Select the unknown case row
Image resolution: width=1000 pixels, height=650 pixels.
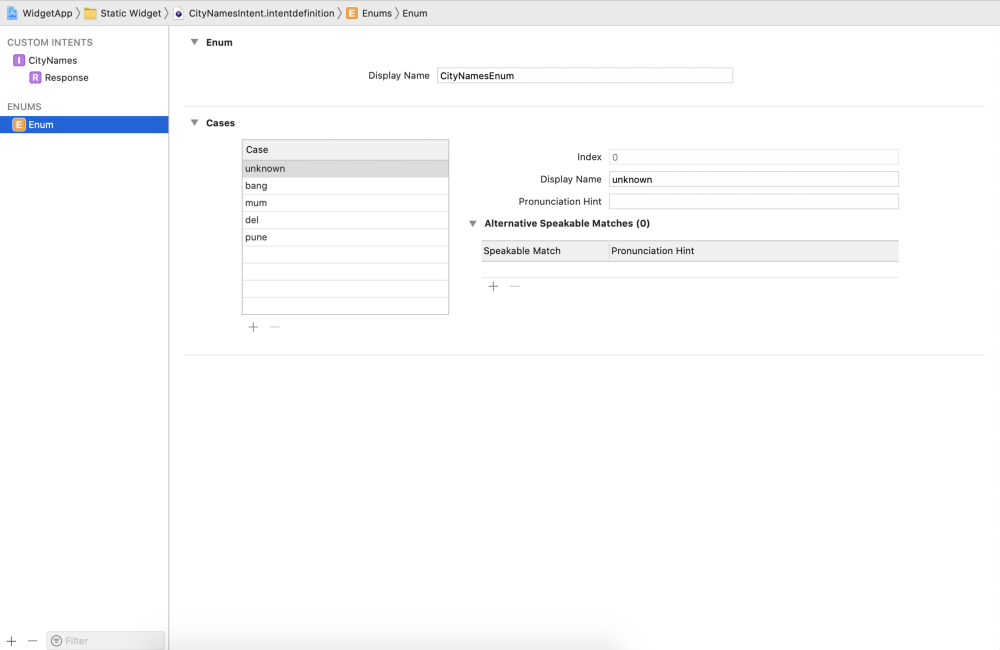point(345,168)
